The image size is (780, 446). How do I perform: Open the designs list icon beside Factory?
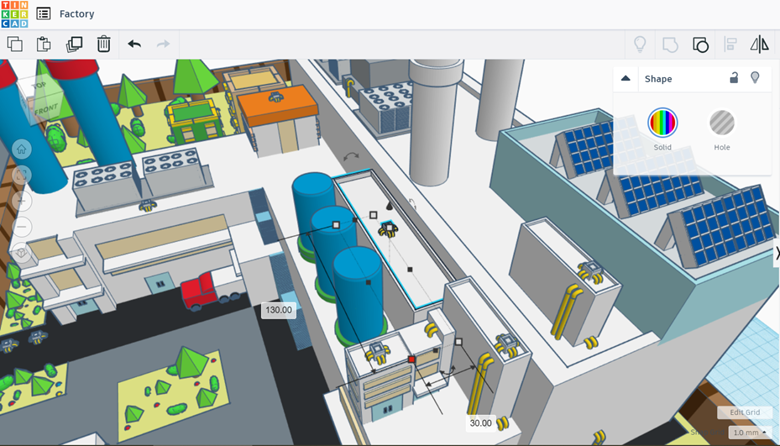point(44,14)
